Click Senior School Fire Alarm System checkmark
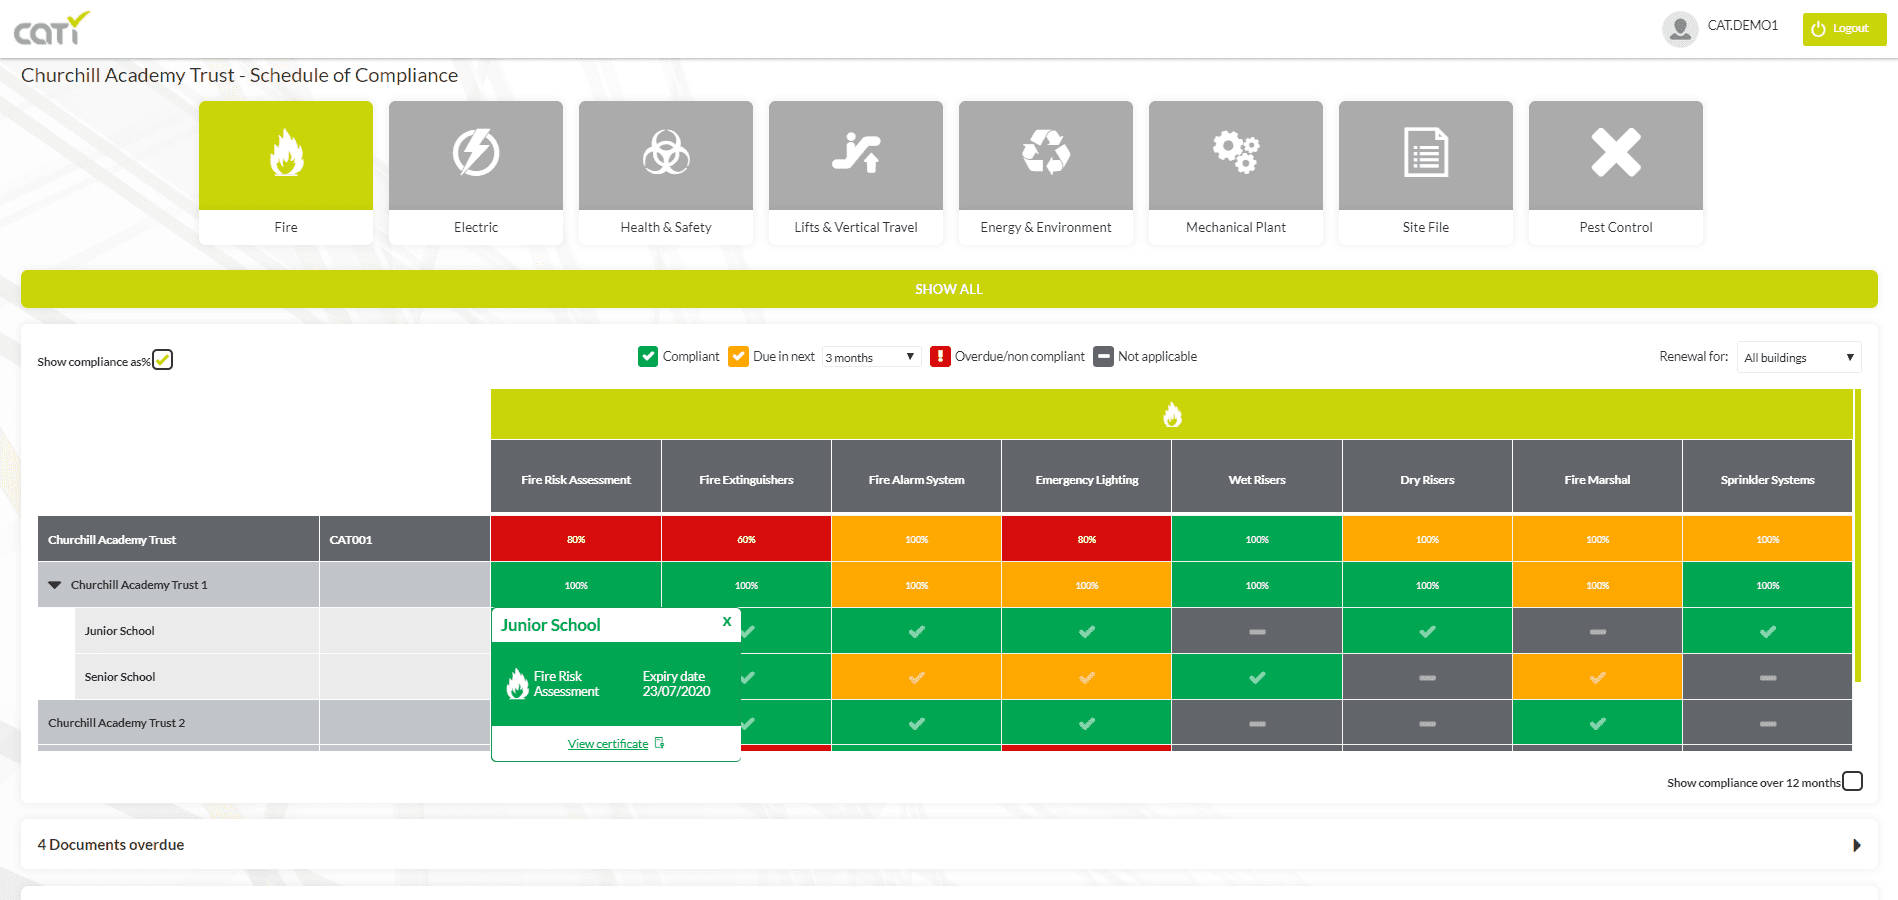 tap(916, 677)
